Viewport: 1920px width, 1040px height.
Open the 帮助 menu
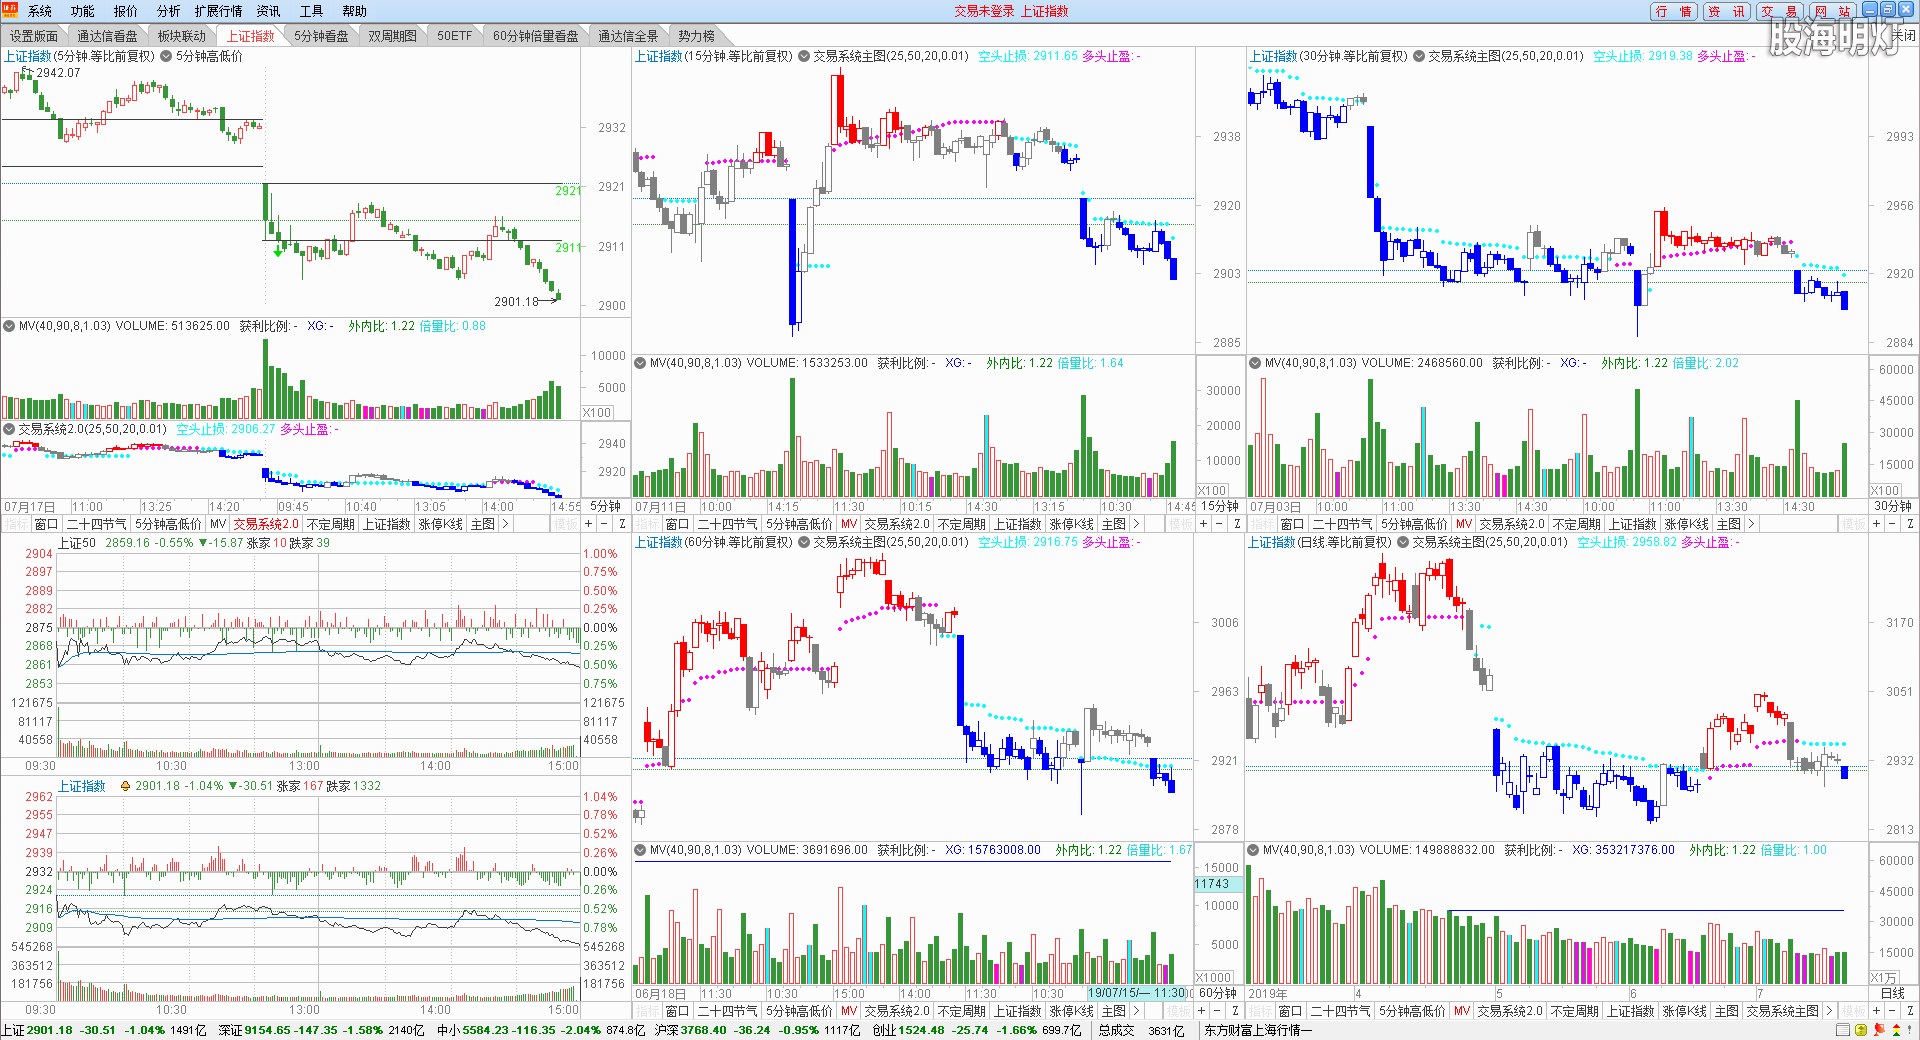pyautogui.click(x=355, y=11)
